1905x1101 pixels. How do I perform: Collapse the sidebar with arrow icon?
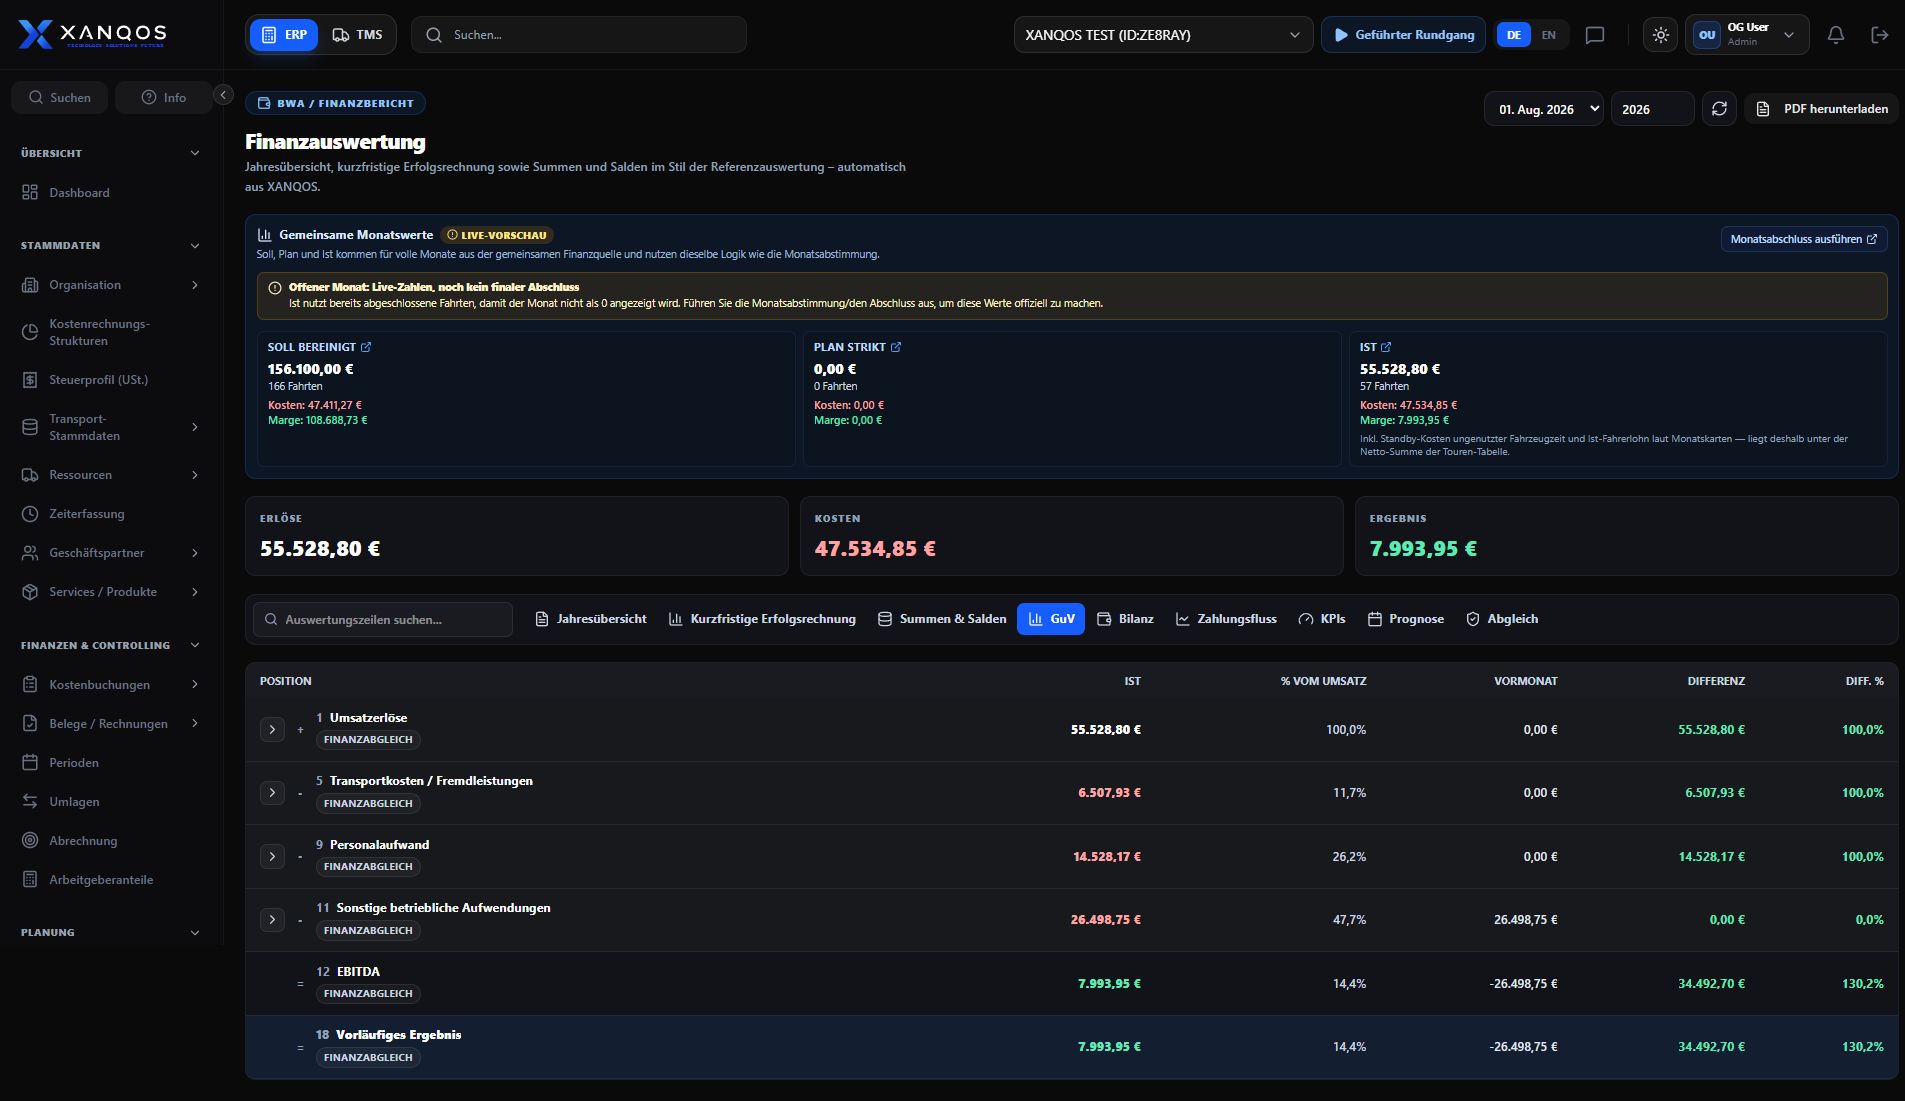224,95
